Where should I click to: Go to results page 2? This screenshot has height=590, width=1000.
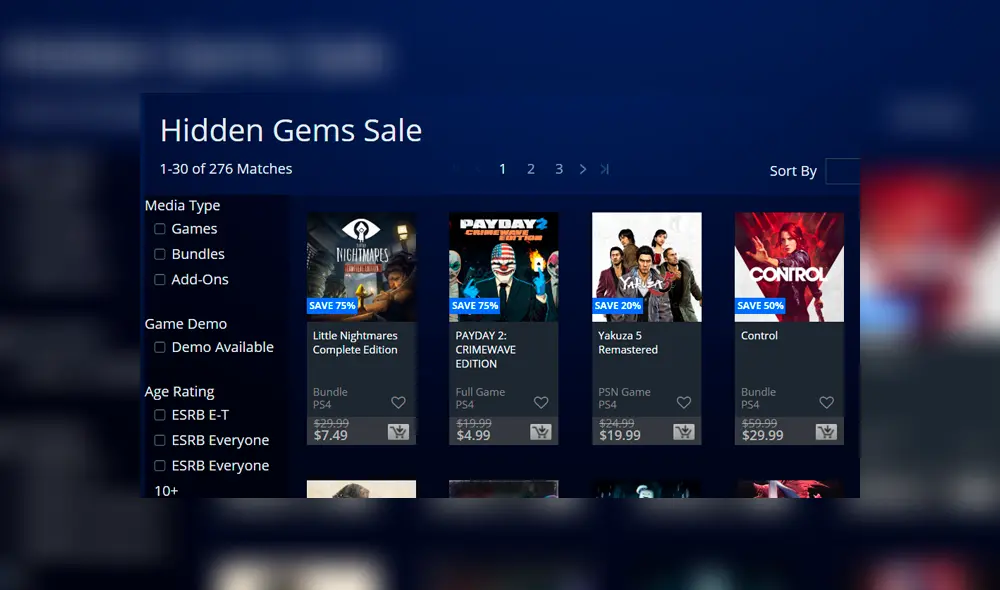click(531, 169)
